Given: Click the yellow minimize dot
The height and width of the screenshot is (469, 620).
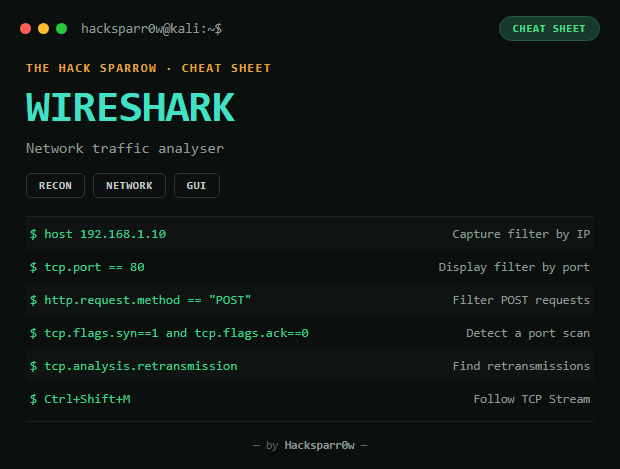Looking at the screenshot, I should 43,29.
